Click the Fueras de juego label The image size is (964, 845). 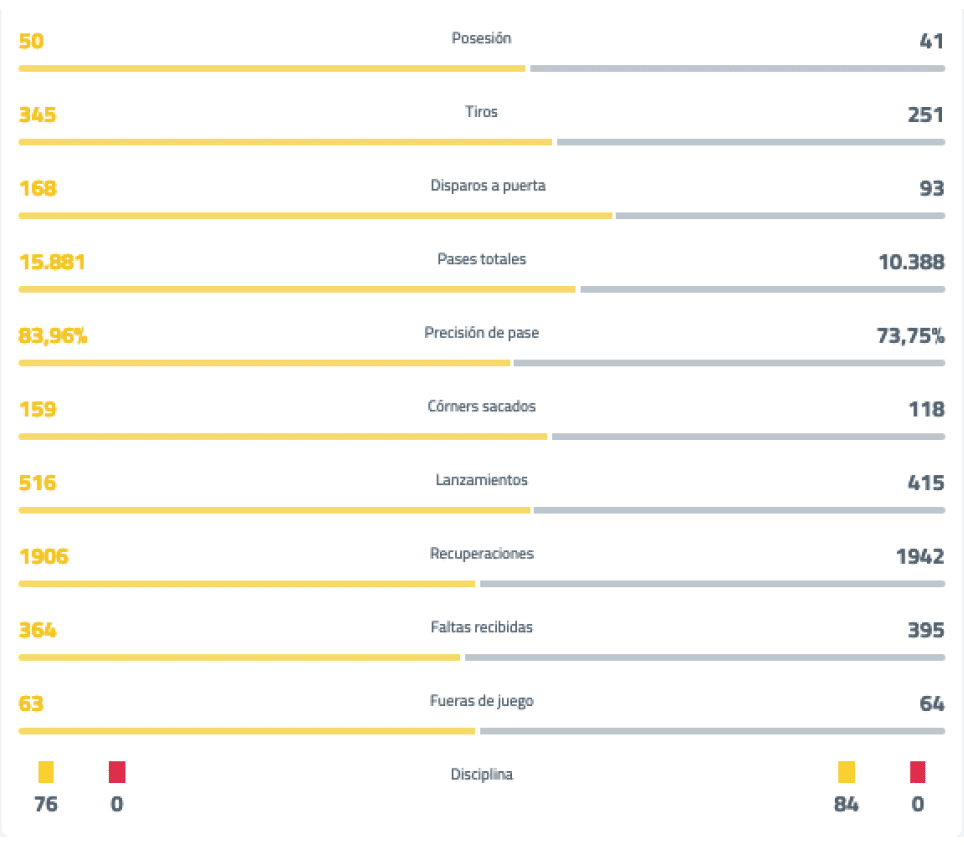pyautogui.click(x=481, y=701)
